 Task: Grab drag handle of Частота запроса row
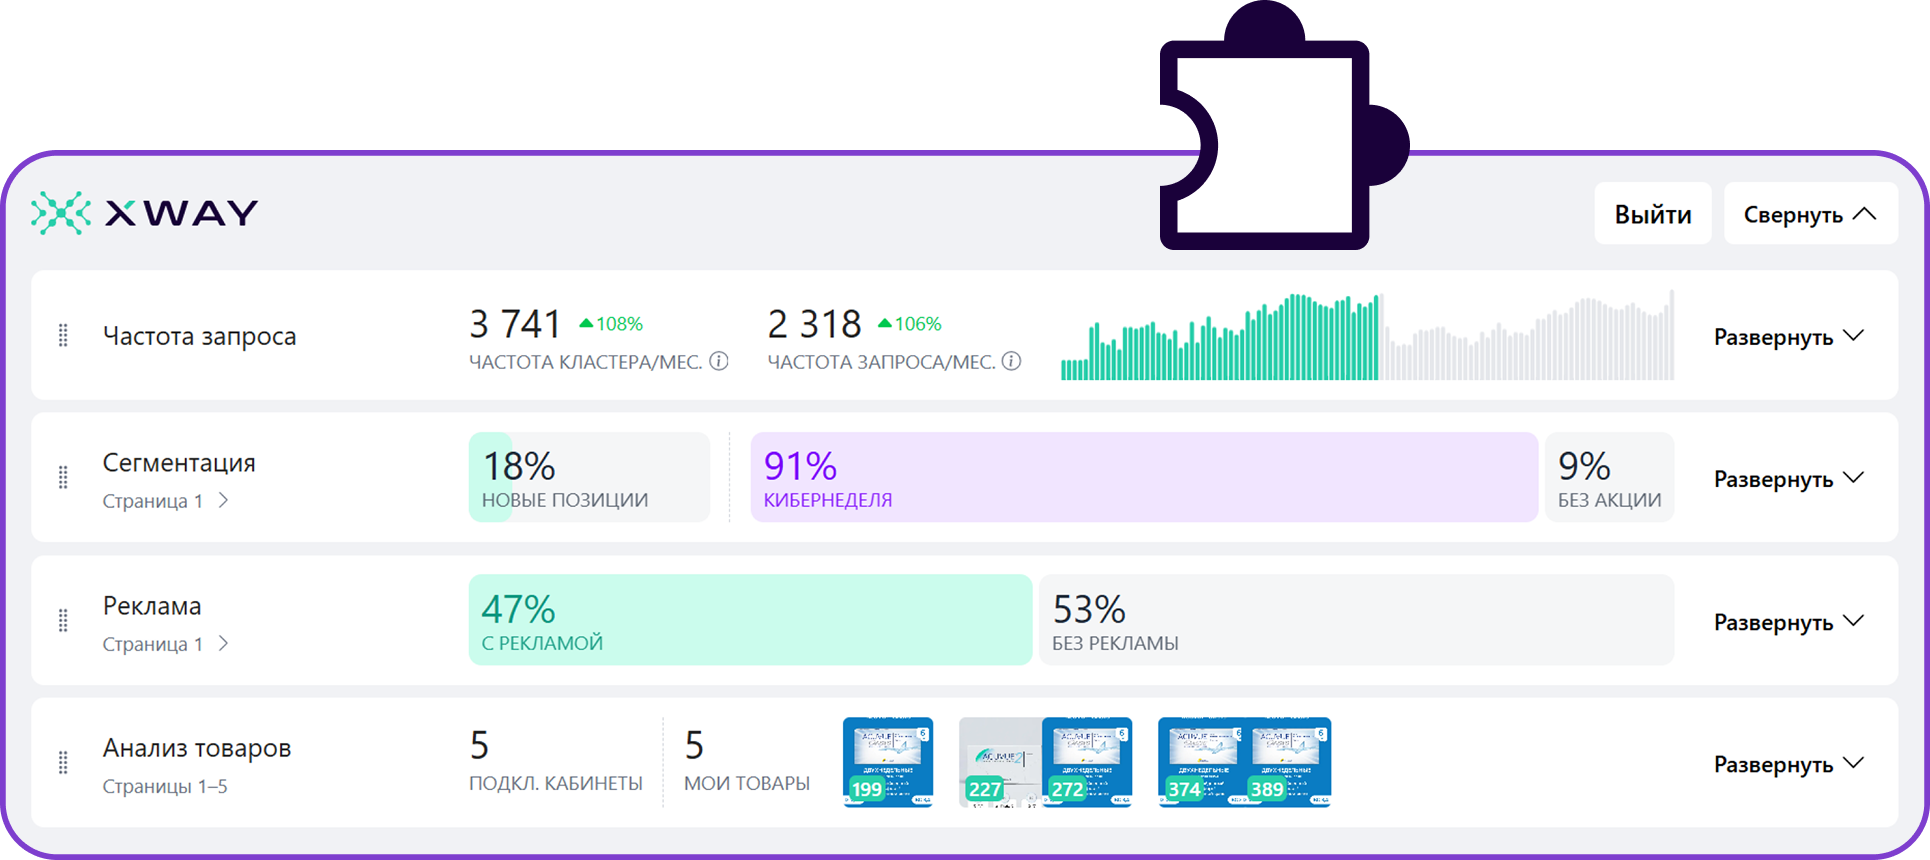click(x=63, y=336)
